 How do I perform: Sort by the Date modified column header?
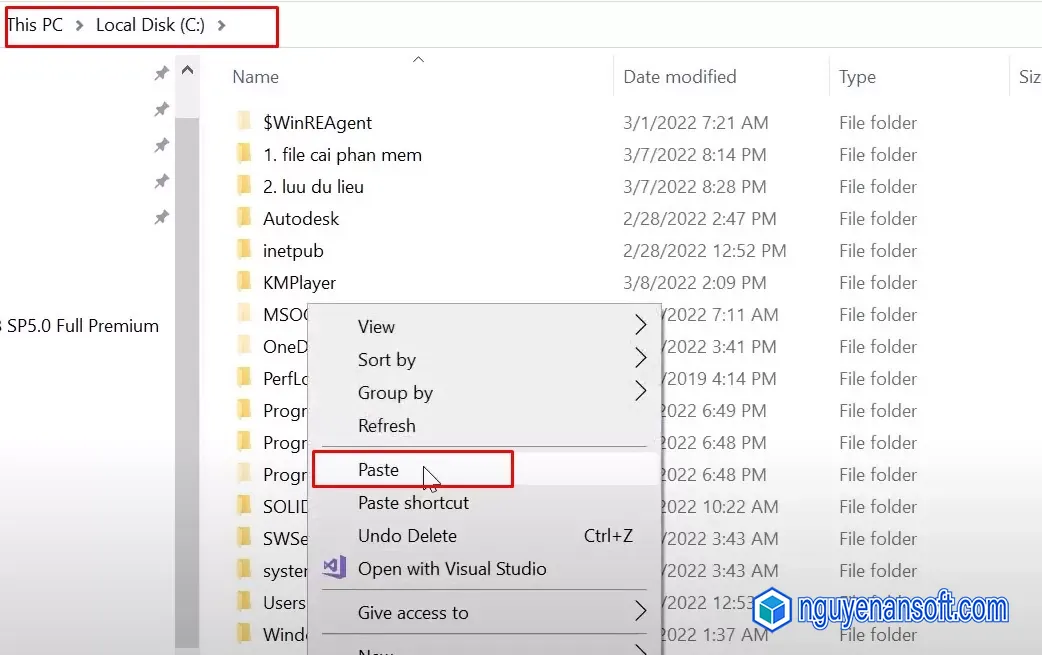pos(679,77)
